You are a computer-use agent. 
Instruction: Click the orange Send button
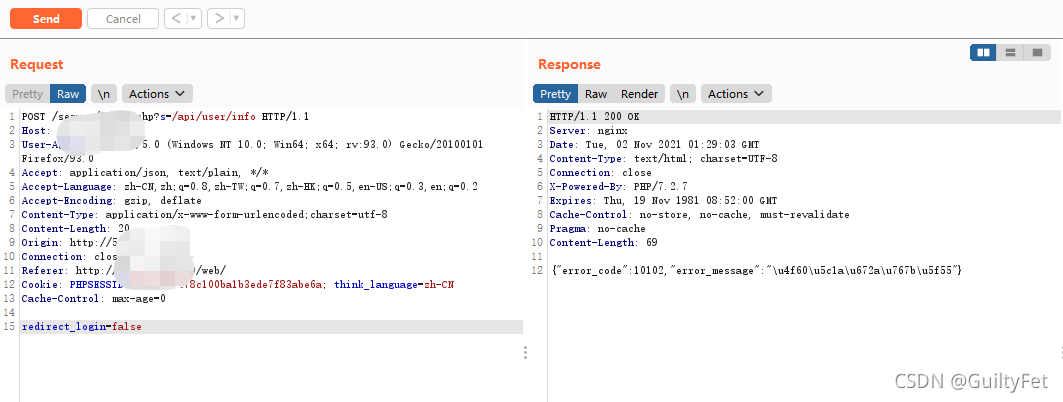coord(46,19)
